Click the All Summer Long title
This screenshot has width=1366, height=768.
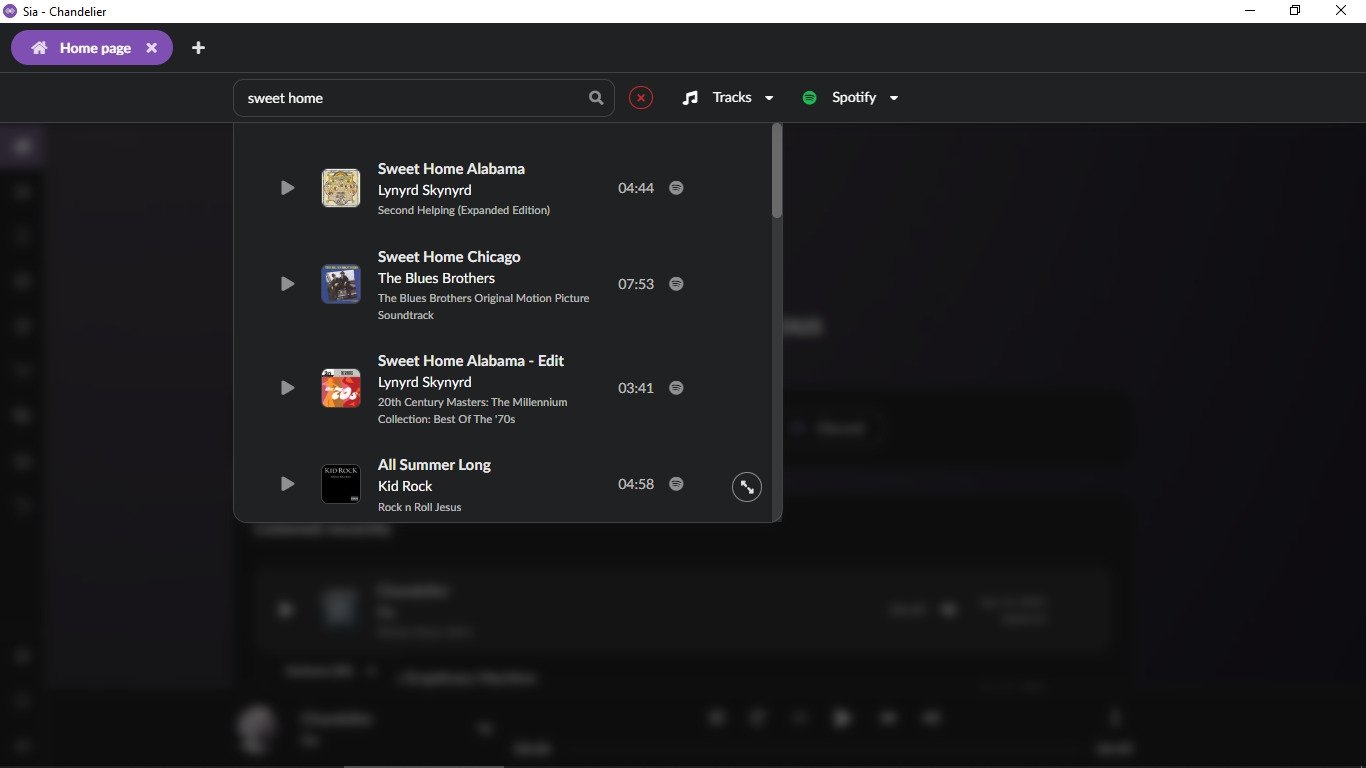[x=434, y=465]
